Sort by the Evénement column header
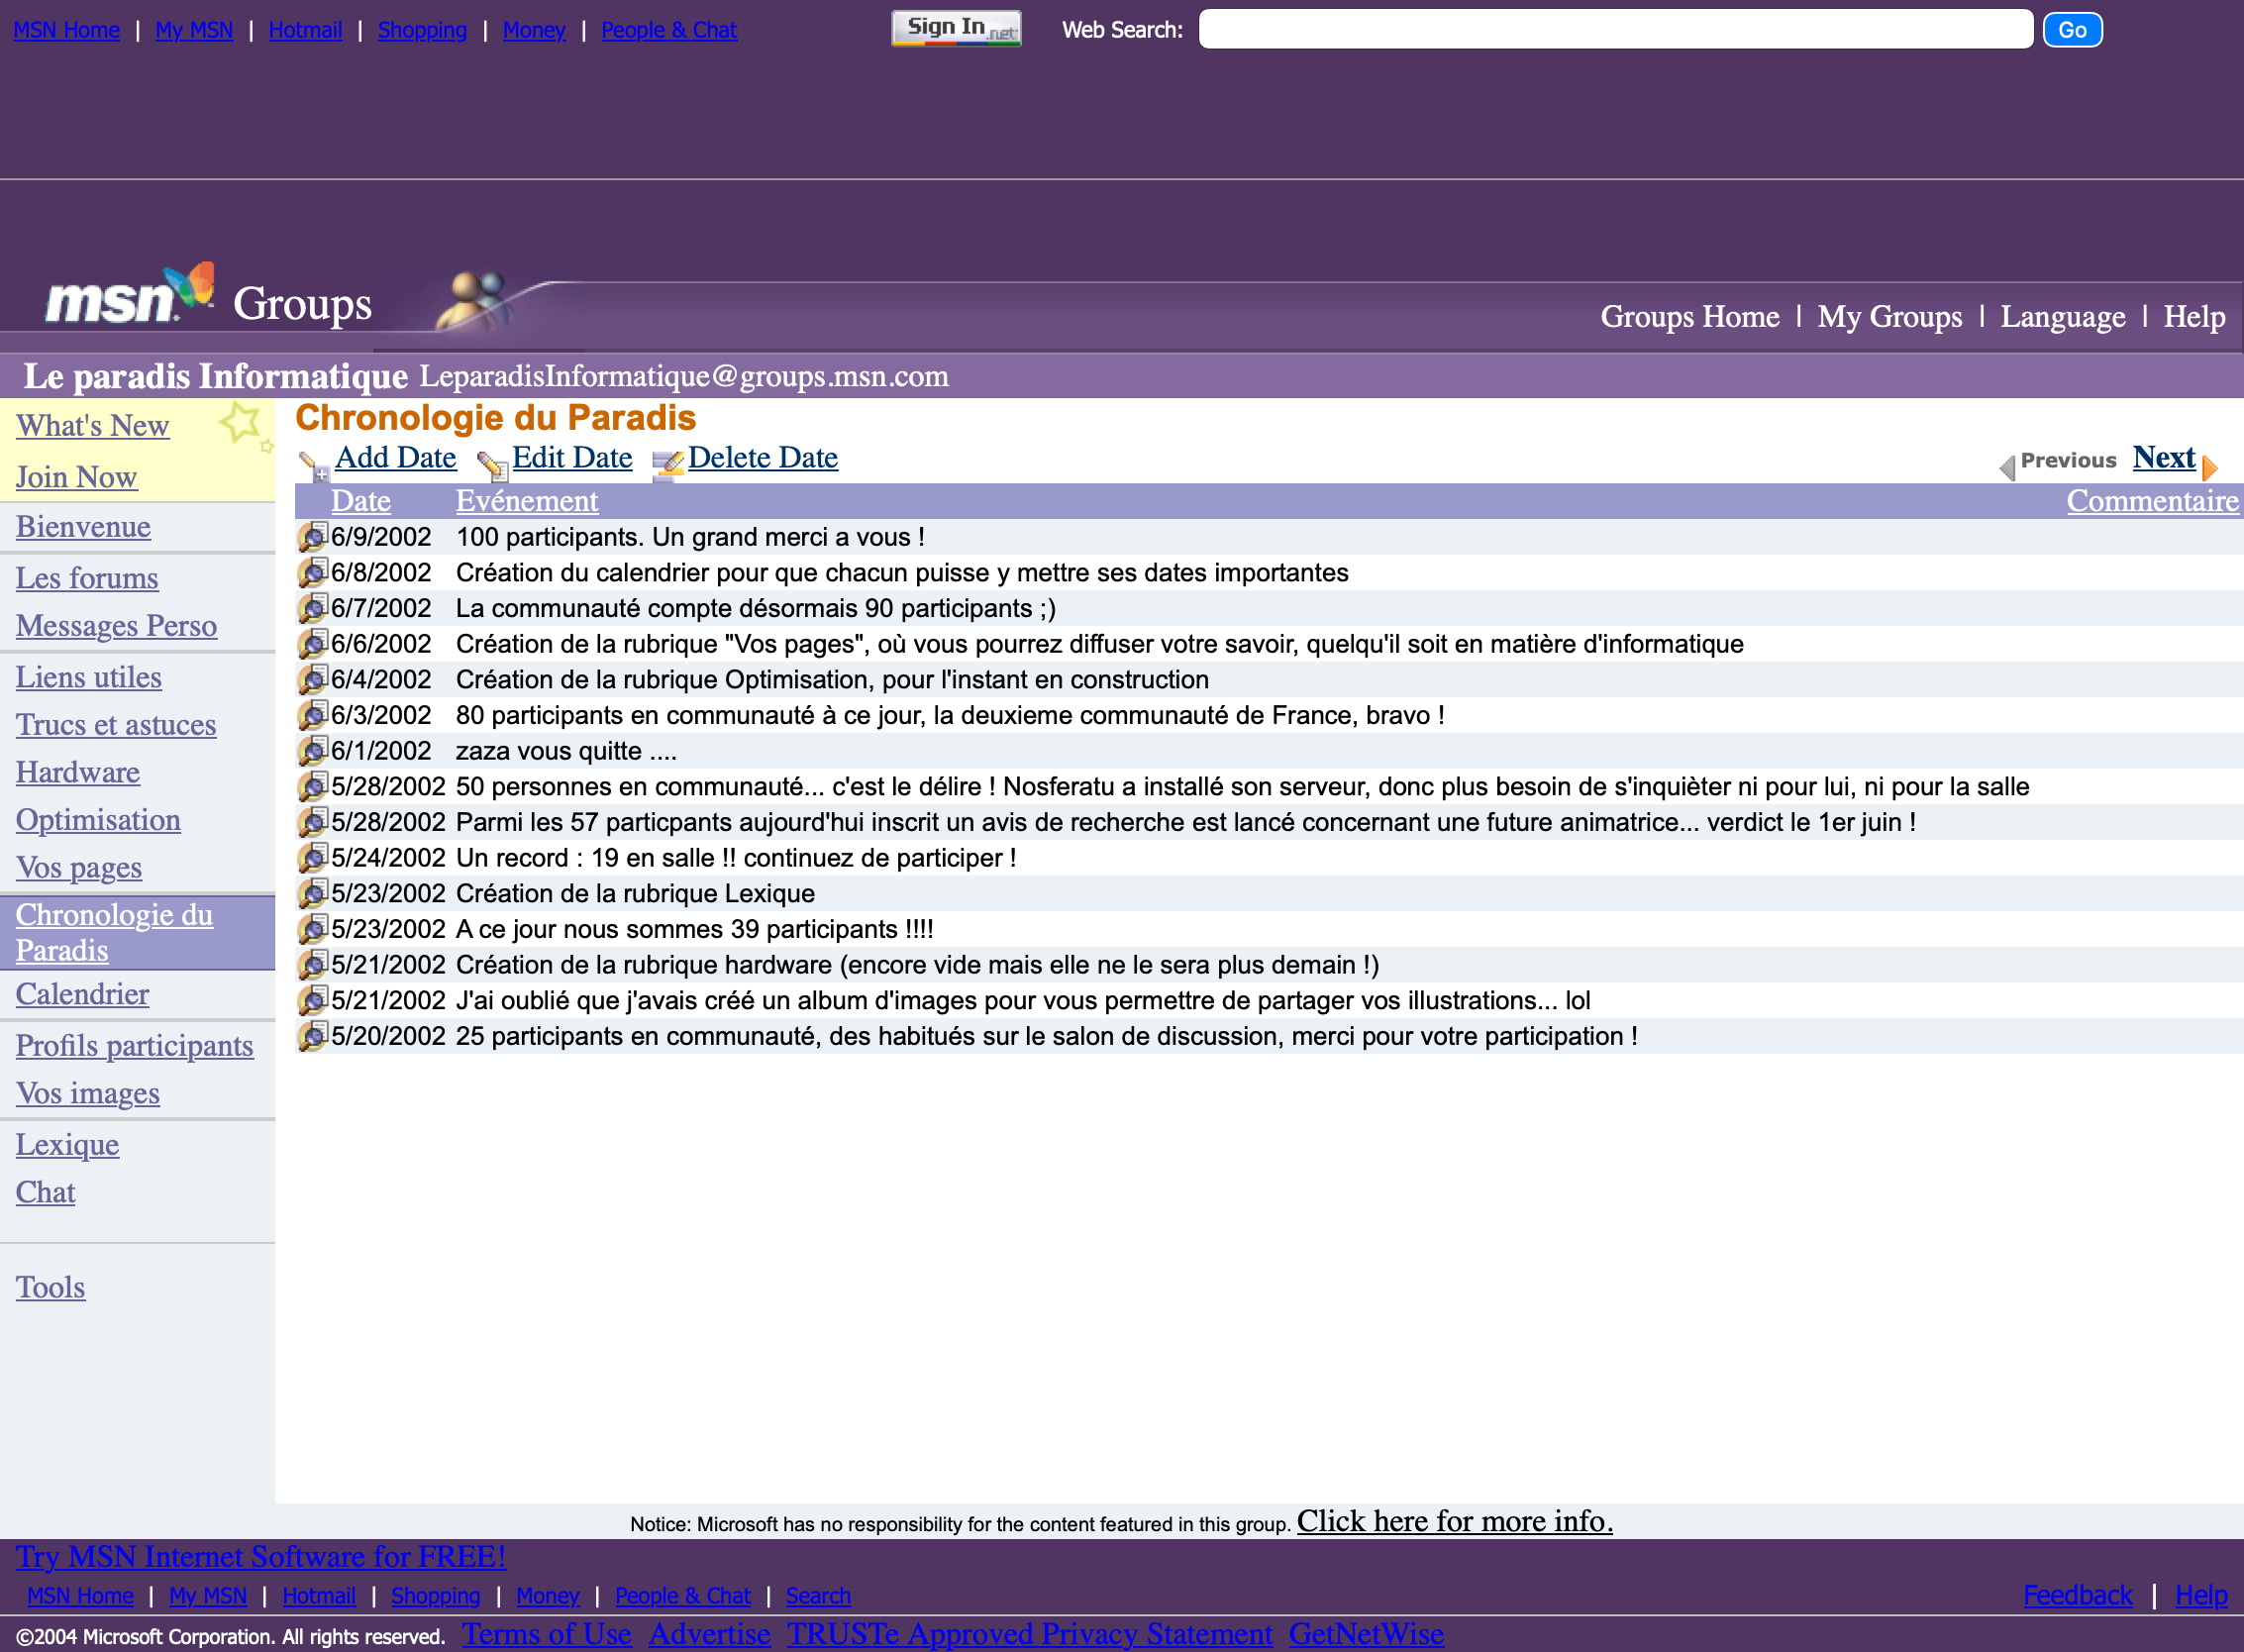The width and height of the screenshot is (2244, 1652). [526, 501]
